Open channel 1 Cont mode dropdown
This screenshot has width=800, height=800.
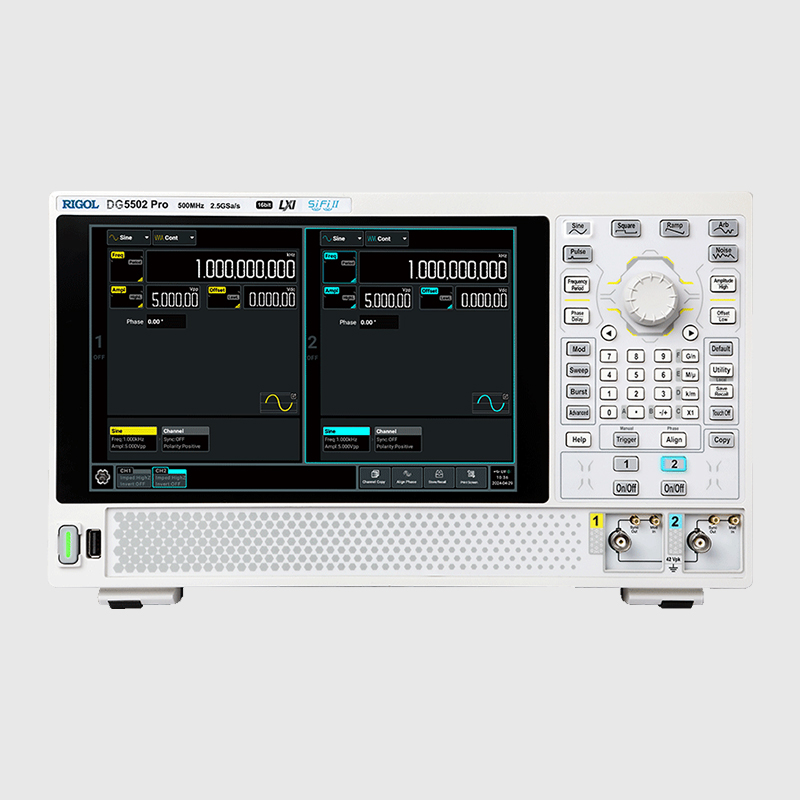pyautogui.click(x=174, y=238)
